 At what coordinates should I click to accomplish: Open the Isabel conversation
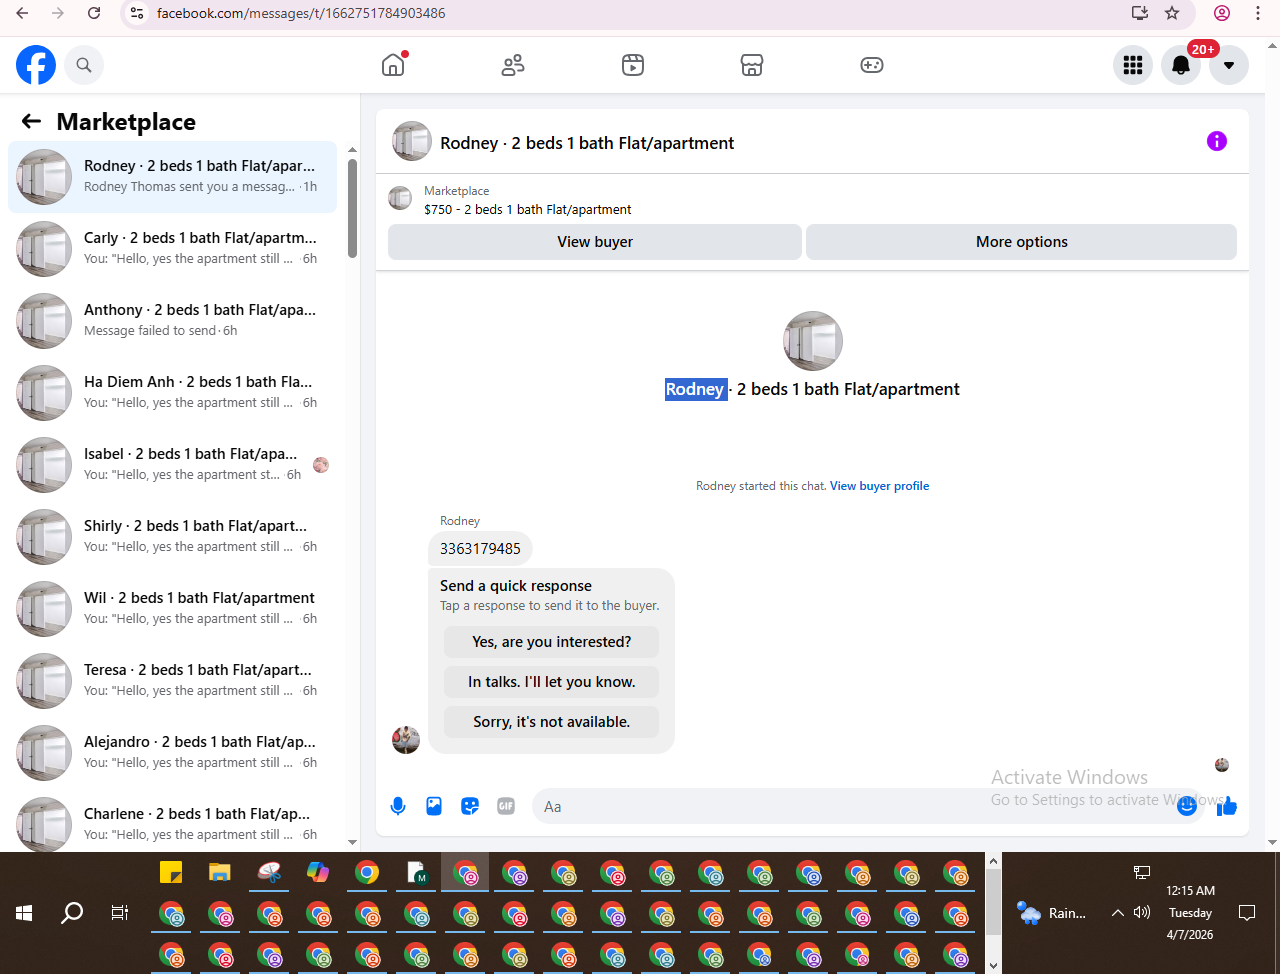point(172,465)
